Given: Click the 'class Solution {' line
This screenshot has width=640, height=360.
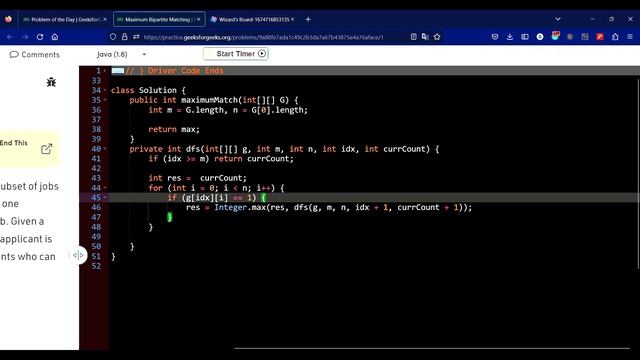Looking at the screenshot, I should coord(148,90).
